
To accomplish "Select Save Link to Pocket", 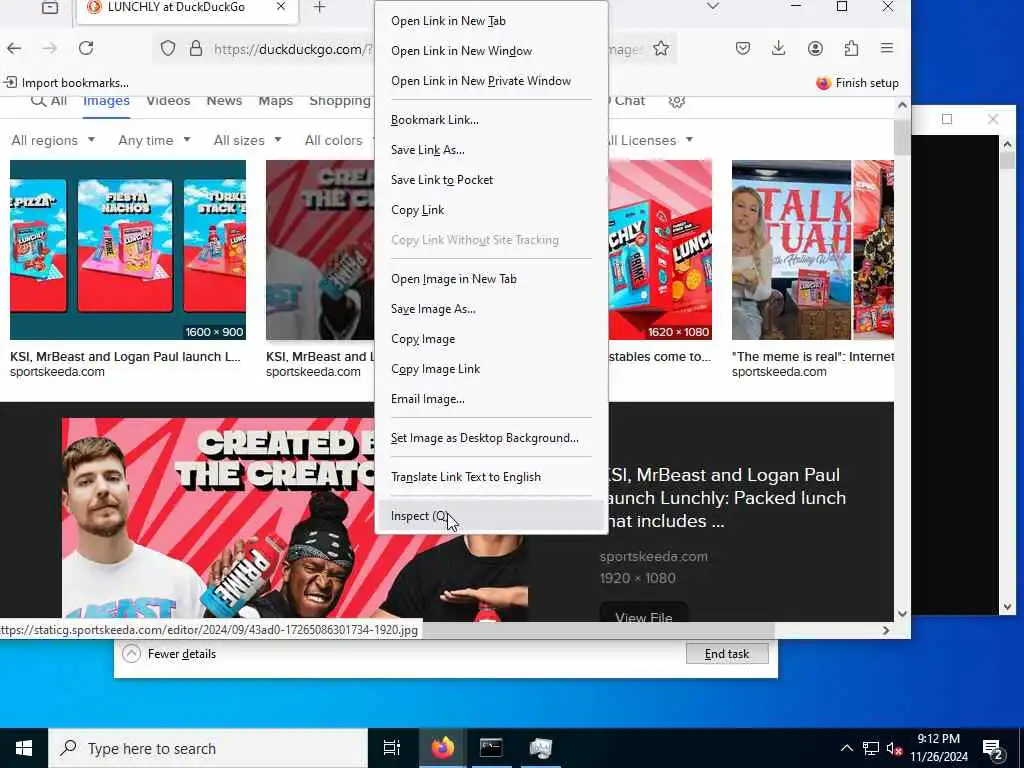I will (x=491, y=180).
